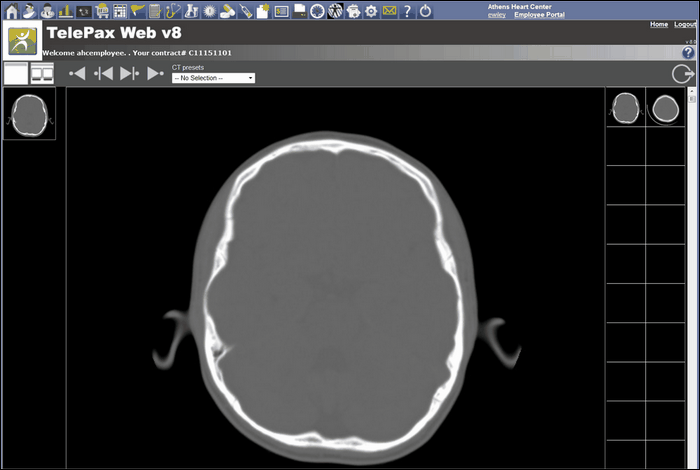Open the calendar grid icon
The width and height of the screenshot is (700, 470).
[x=119, y=11]
